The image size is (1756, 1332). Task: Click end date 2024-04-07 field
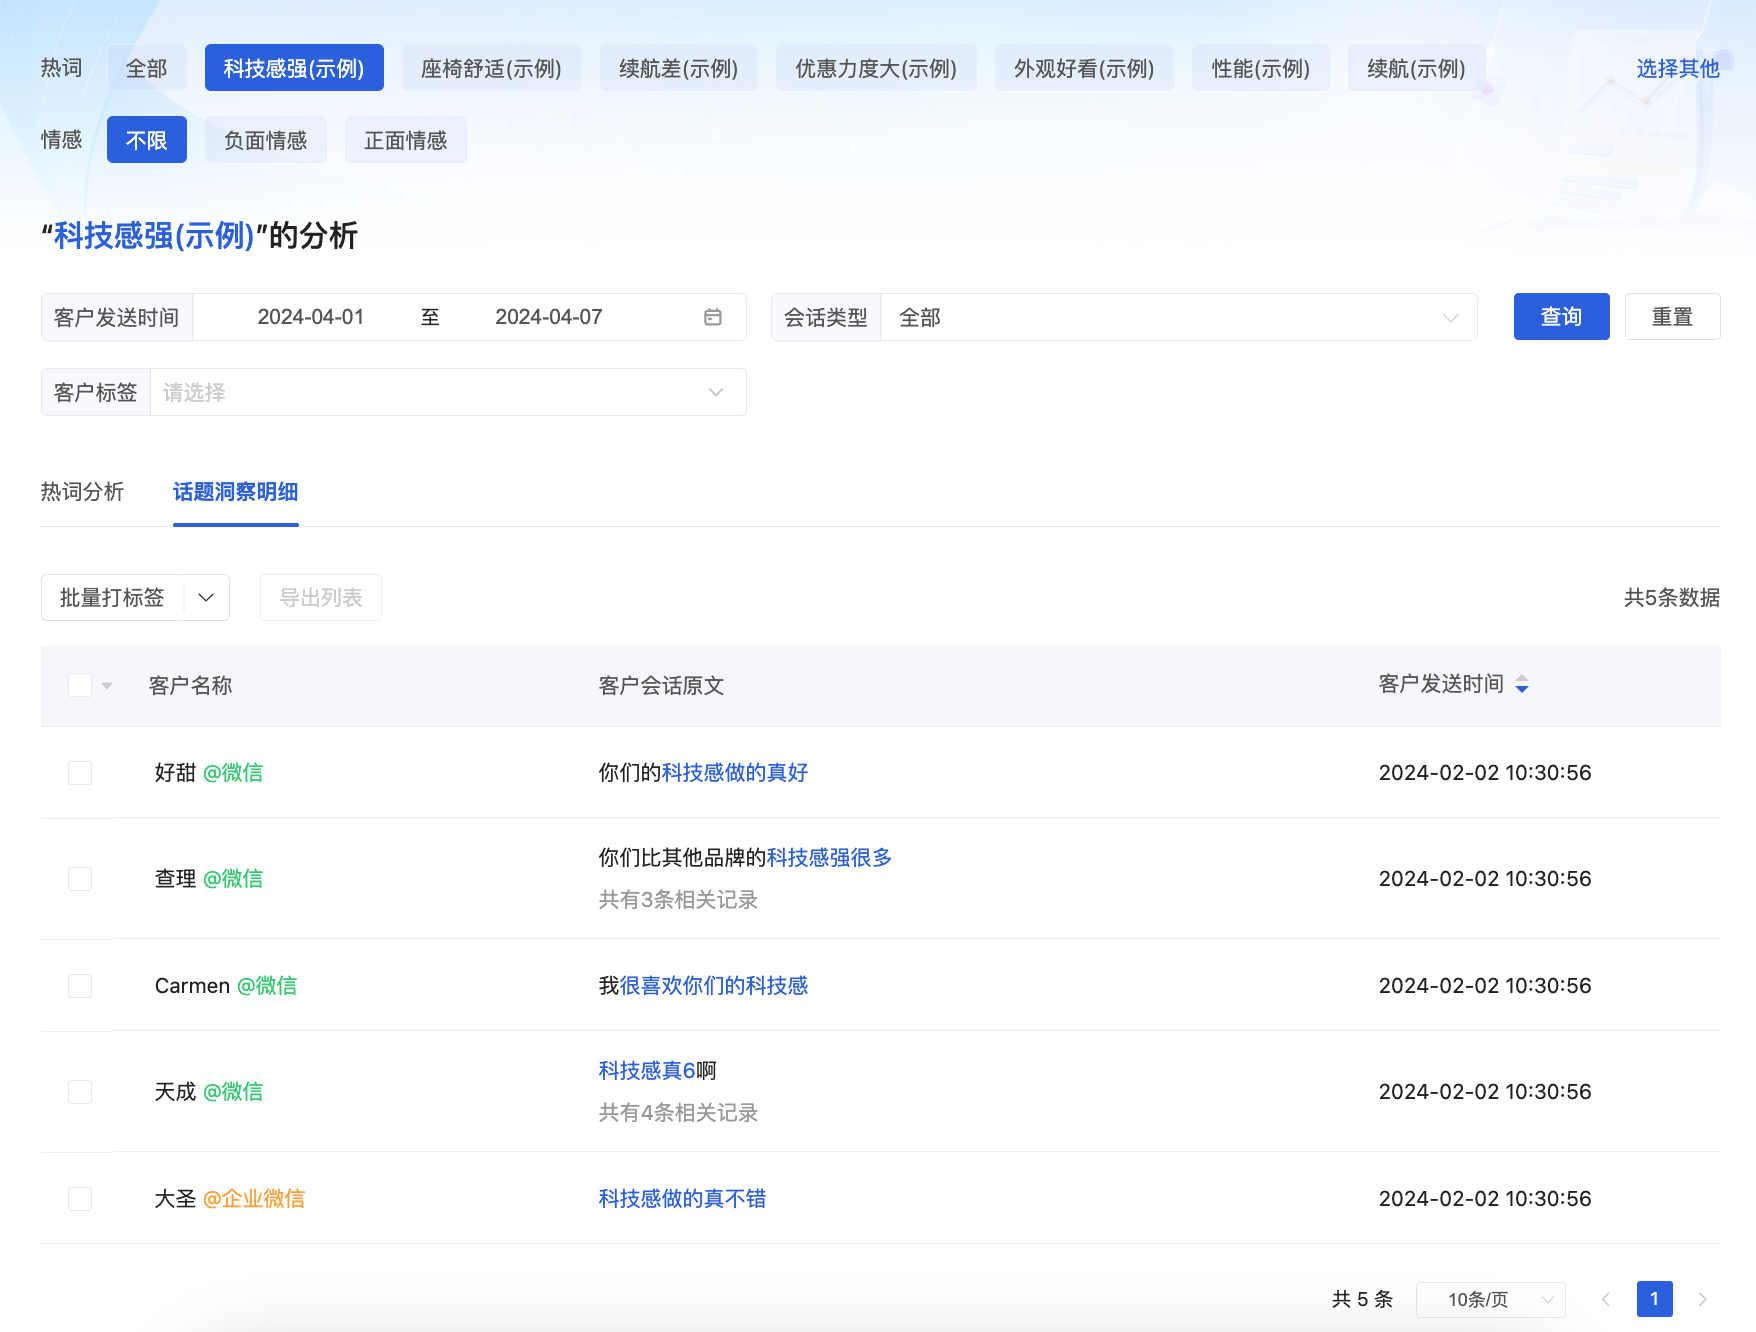coord(549,317)
